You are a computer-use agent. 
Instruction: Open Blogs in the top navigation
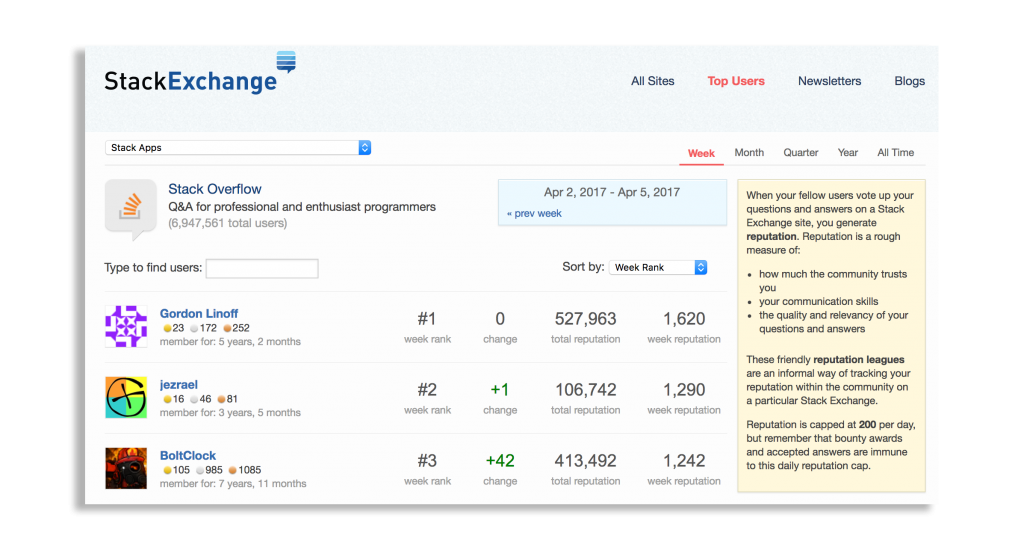[909, 81]
